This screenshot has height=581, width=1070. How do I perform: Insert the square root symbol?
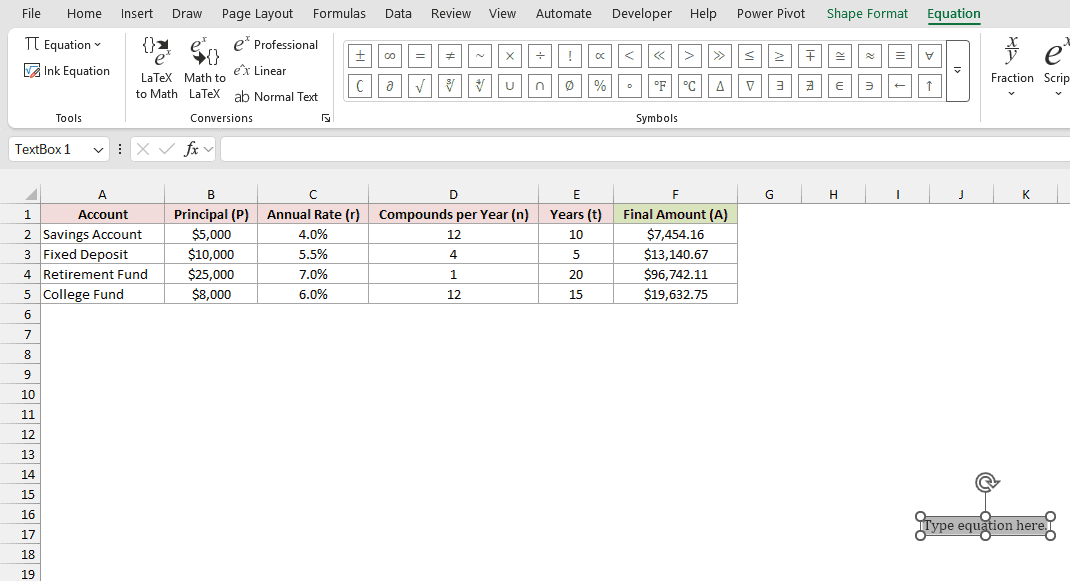420,86
